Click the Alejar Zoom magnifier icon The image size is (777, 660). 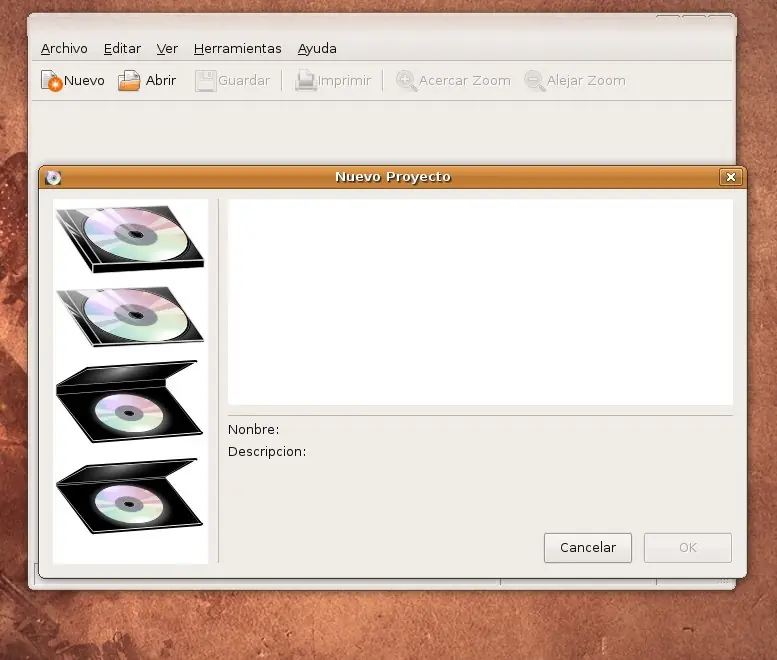tap(534, 80)
